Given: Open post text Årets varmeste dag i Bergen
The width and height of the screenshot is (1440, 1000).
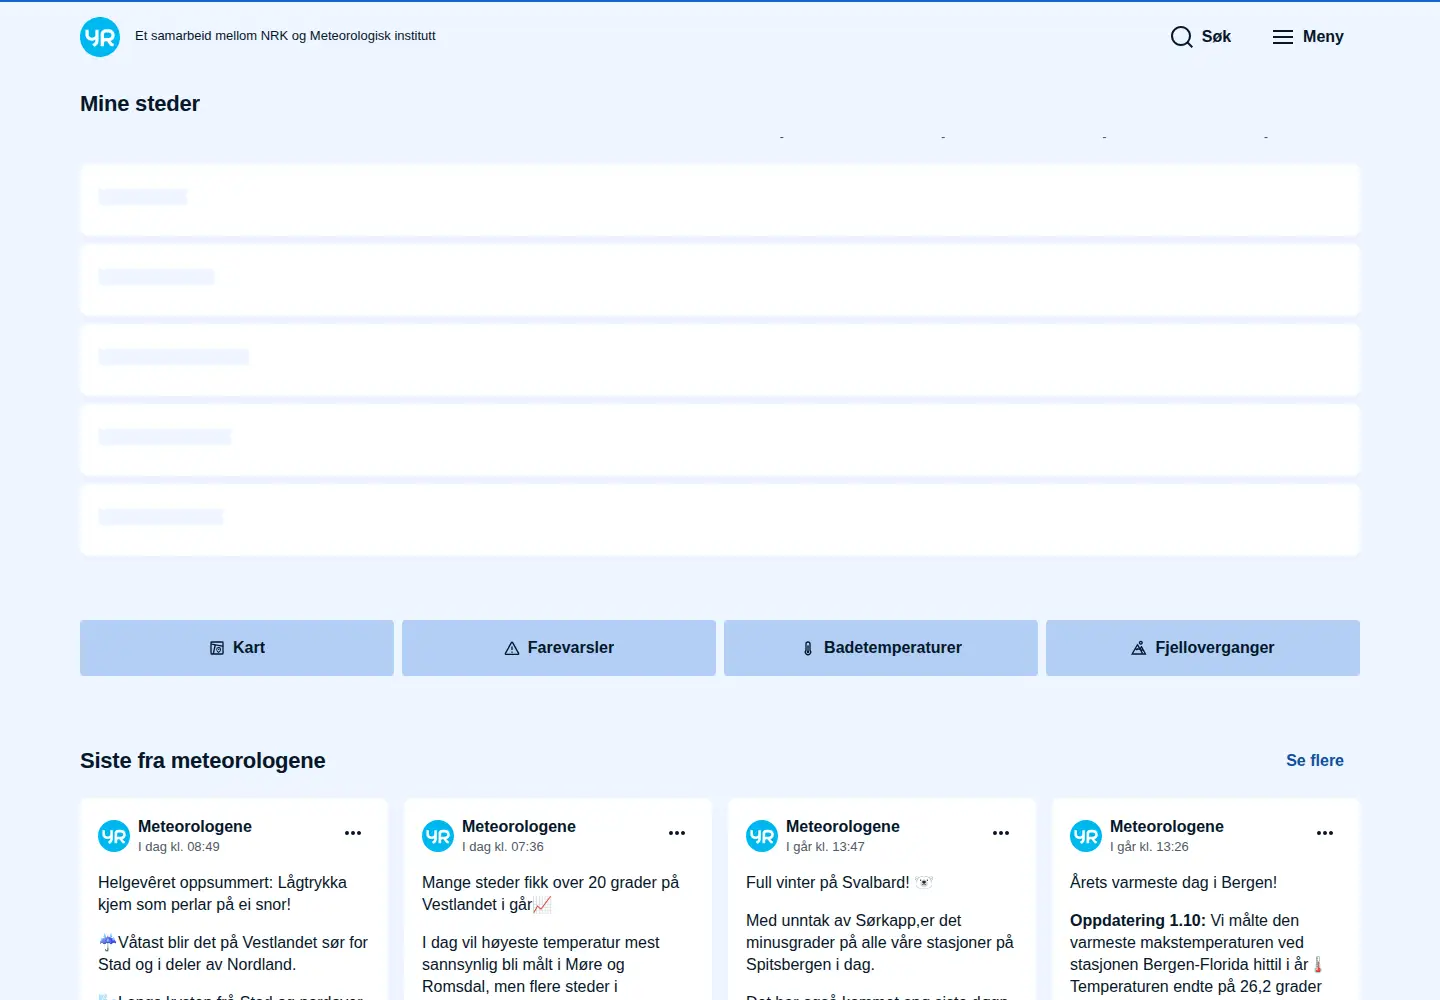Looking at the screenshot, I should 1173,883.
